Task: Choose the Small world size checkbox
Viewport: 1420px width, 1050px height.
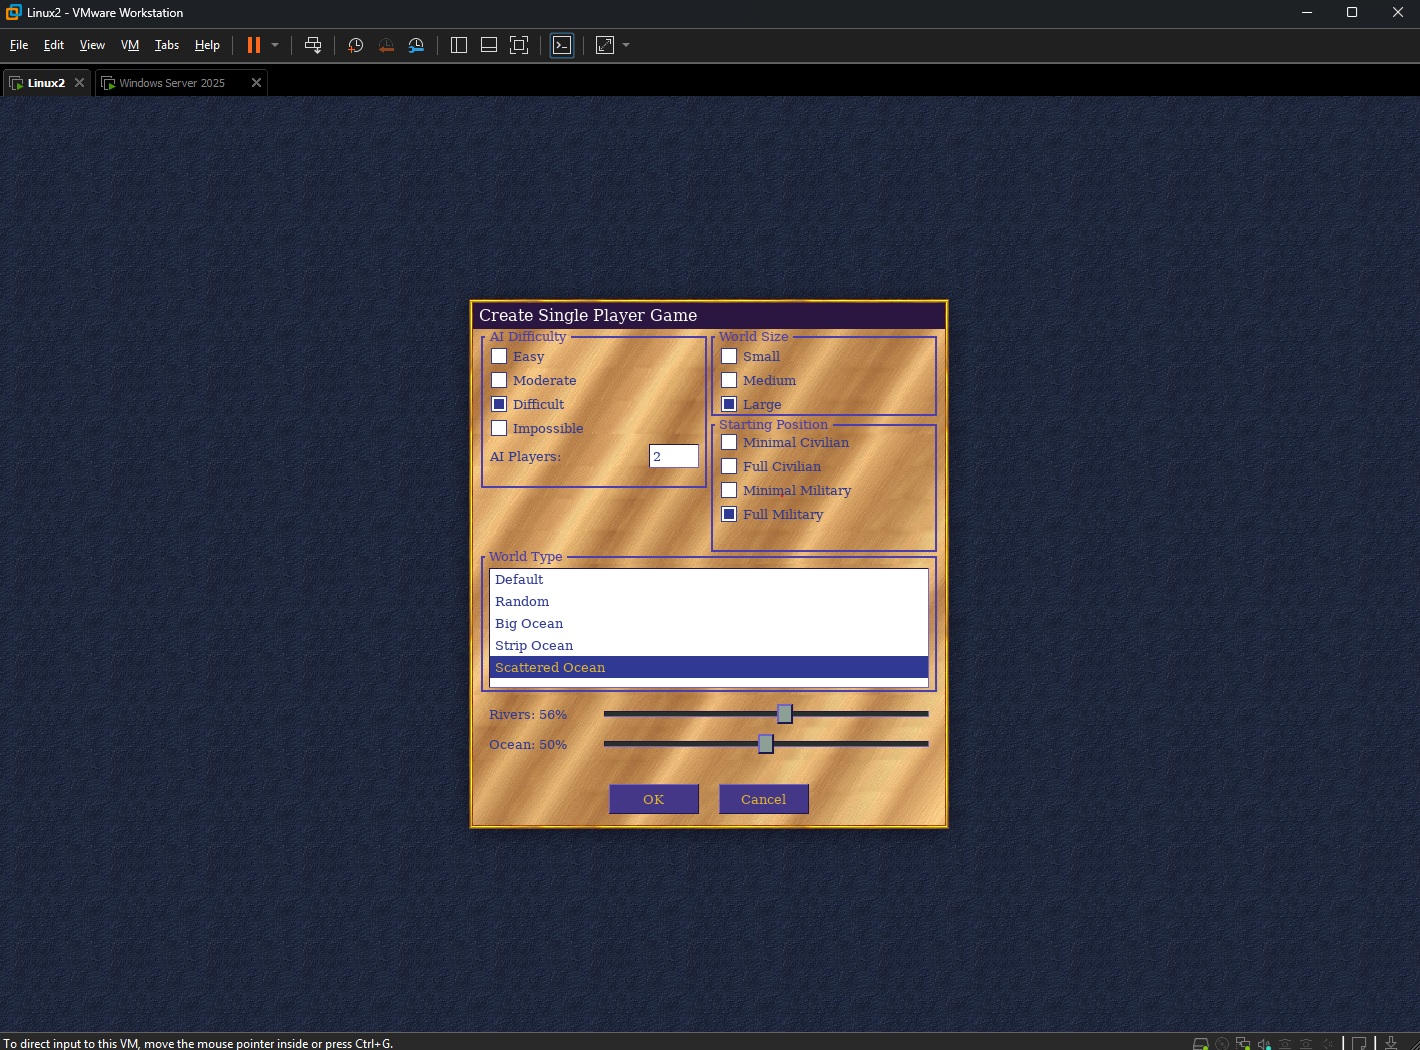Action: (x=729, y=356)
